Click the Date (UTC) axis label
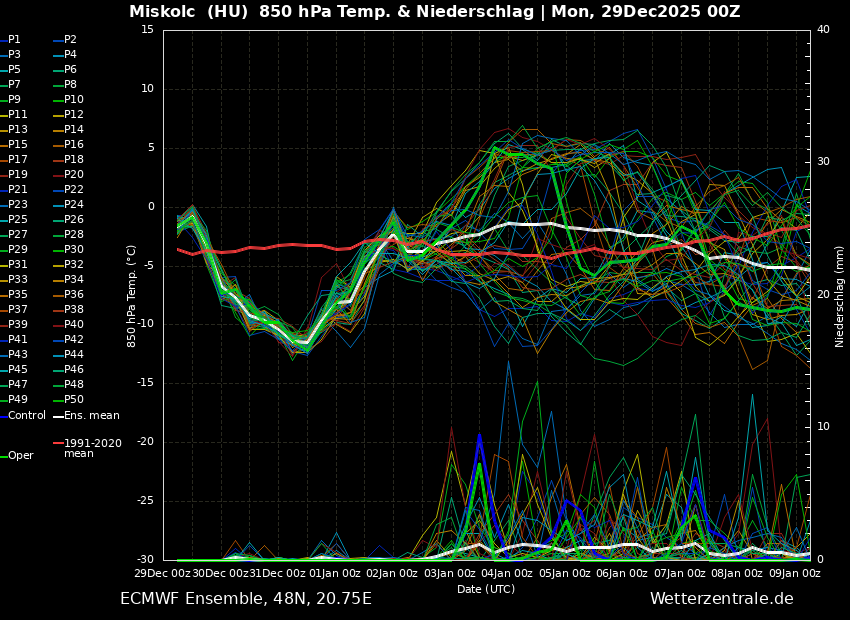The image size is (850, 620). point(486,589)
